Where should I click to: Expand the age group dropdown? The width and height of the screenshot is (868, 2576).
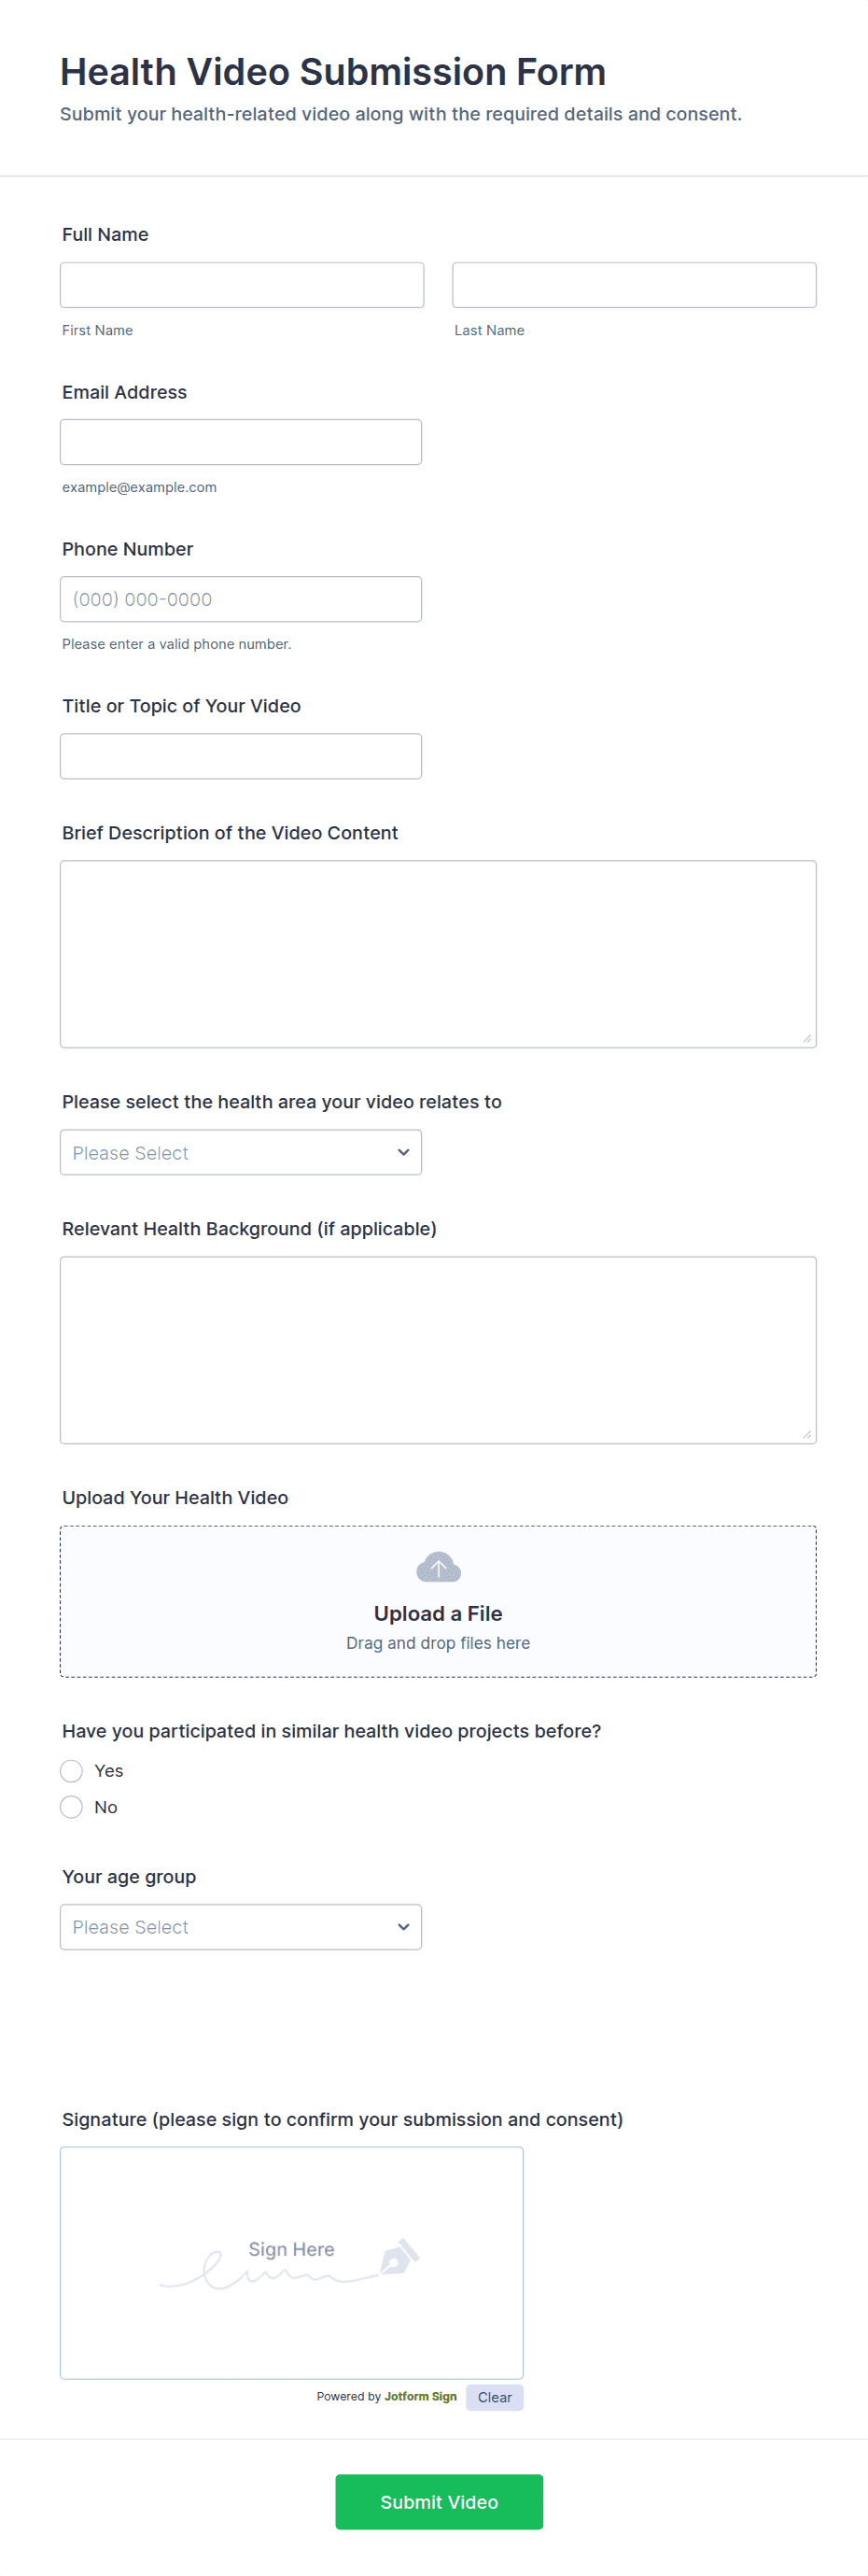pos(241,1927)
